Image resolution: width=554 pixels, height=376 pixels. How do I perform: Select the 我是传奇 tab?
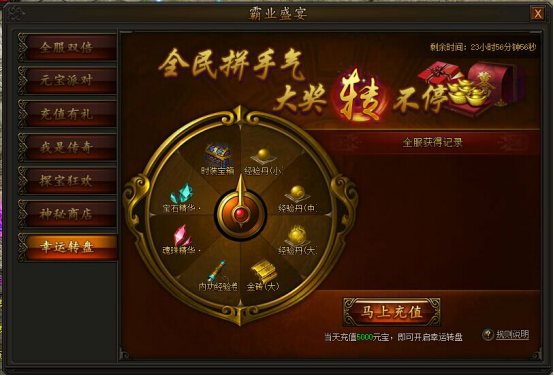tap(67, 147)
